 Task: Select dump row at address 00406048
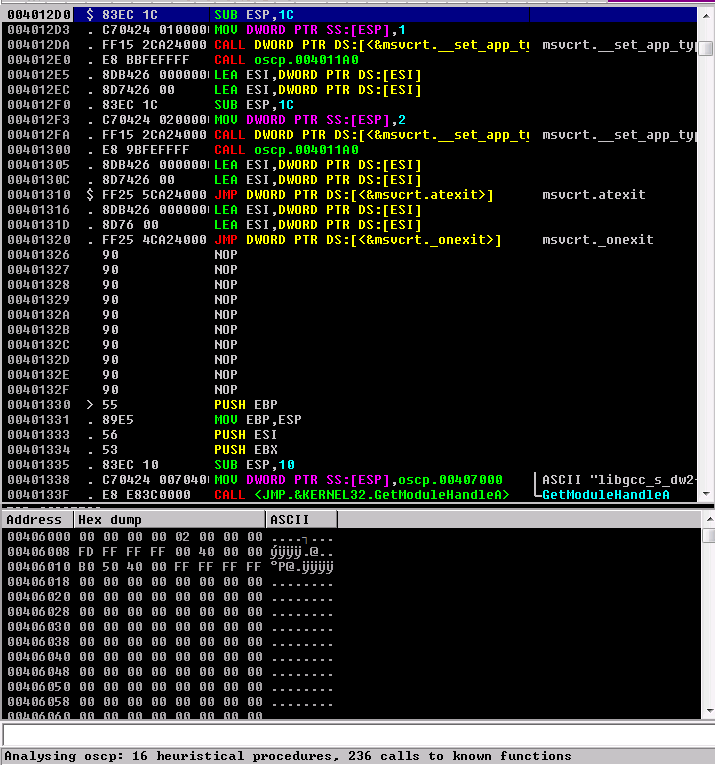coord(351,672)
